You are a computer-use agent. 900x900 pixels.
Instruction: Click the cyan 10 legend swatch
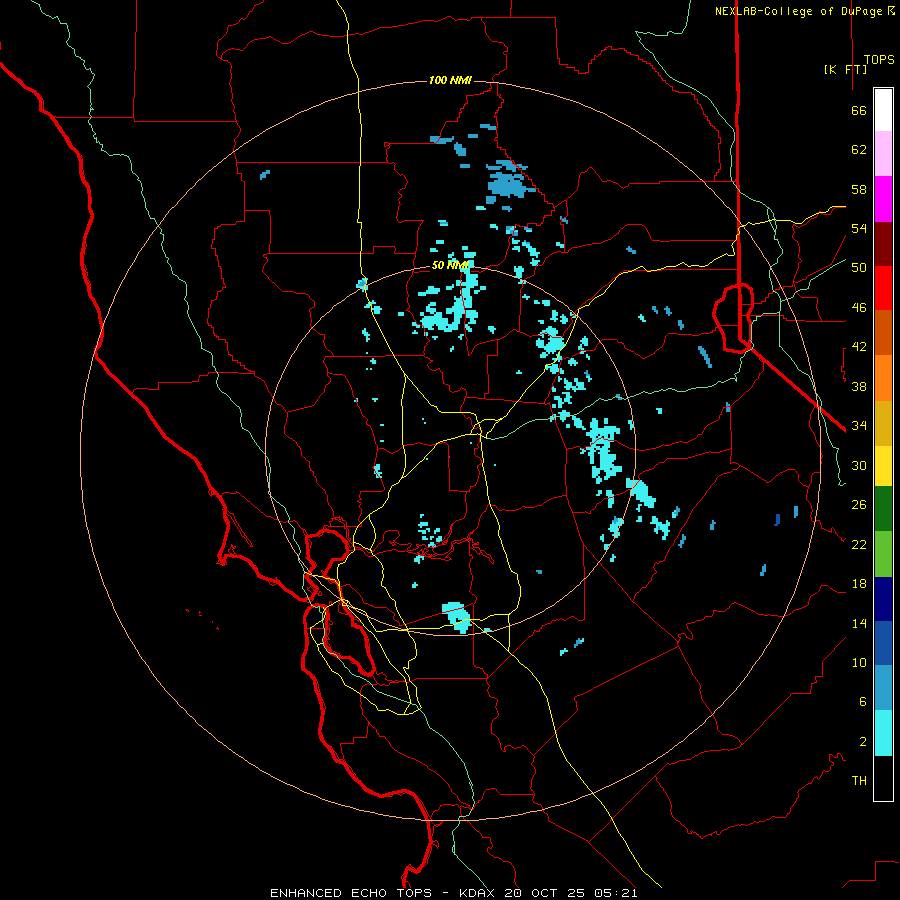(x=883, y=733)
